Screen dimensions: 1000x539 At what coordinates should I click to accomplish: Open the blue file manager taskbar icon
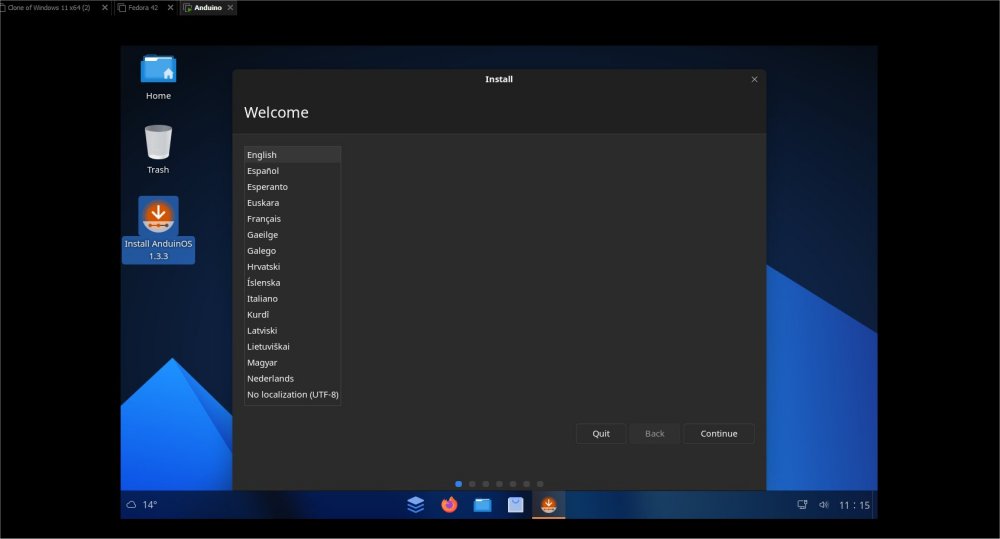(482, 505)
